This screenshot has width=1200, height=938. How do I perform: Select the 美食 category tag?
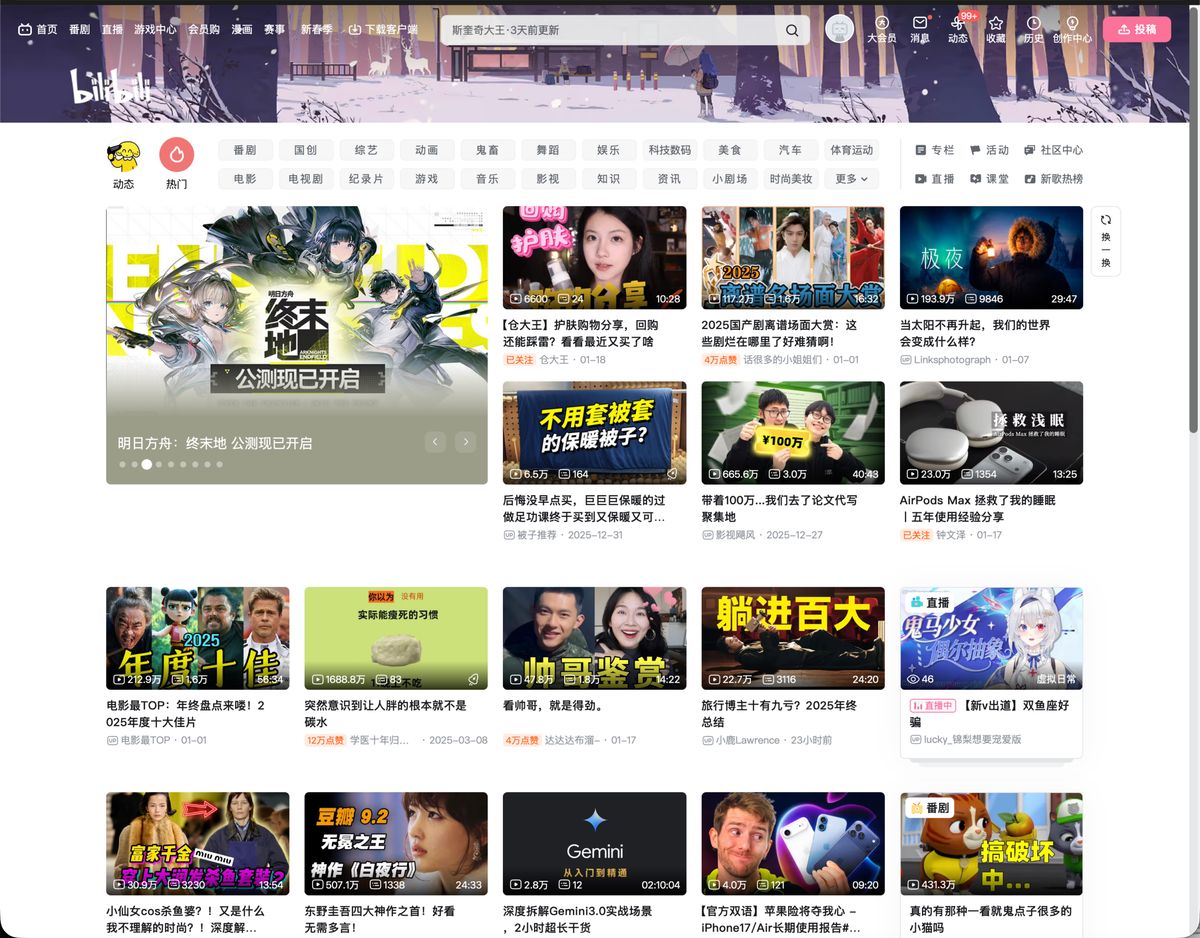click(x=730, y=150)
